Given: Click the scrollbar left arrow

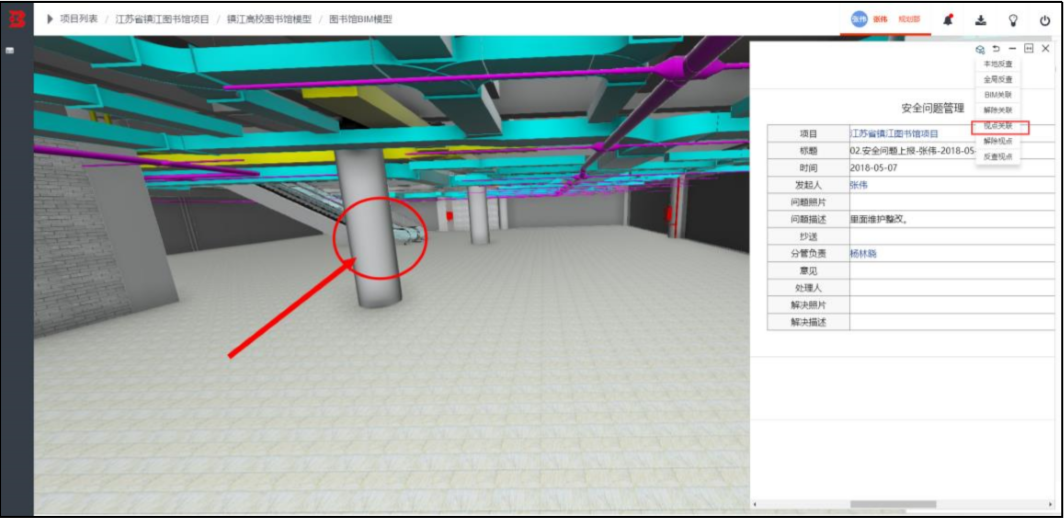Looking at the screenshot, I should [x=755, y=504].
